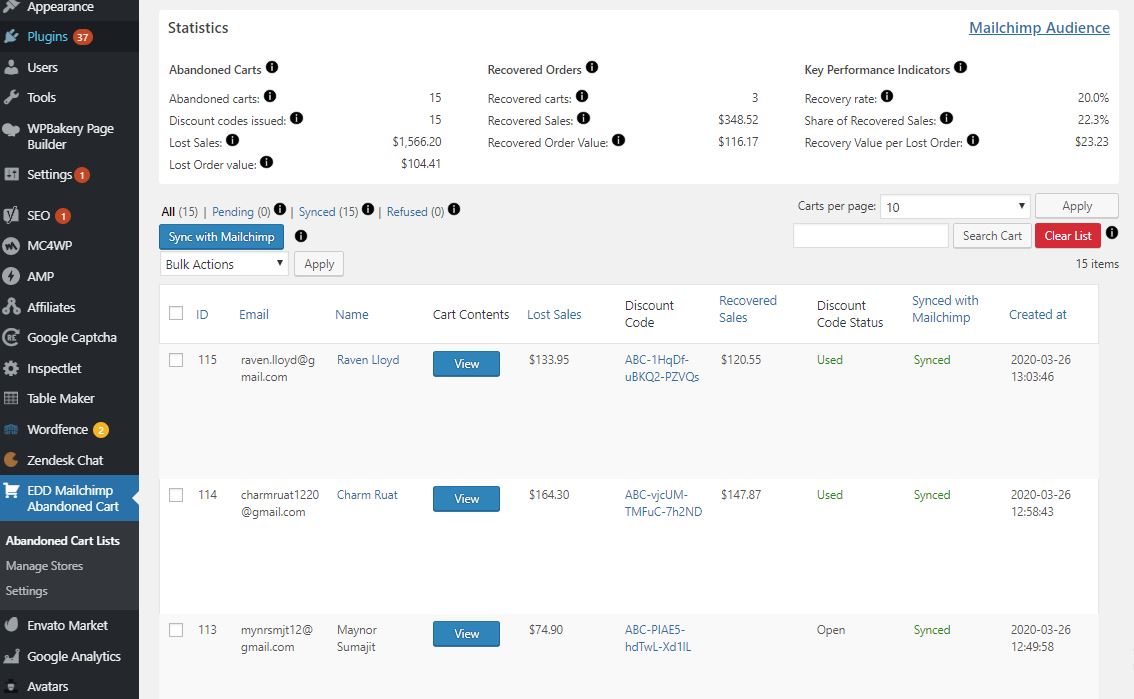The image size is (1134, 699).
Task: Click the info icon beside Abandoned carts count label
Action: (x=270, y=96)
